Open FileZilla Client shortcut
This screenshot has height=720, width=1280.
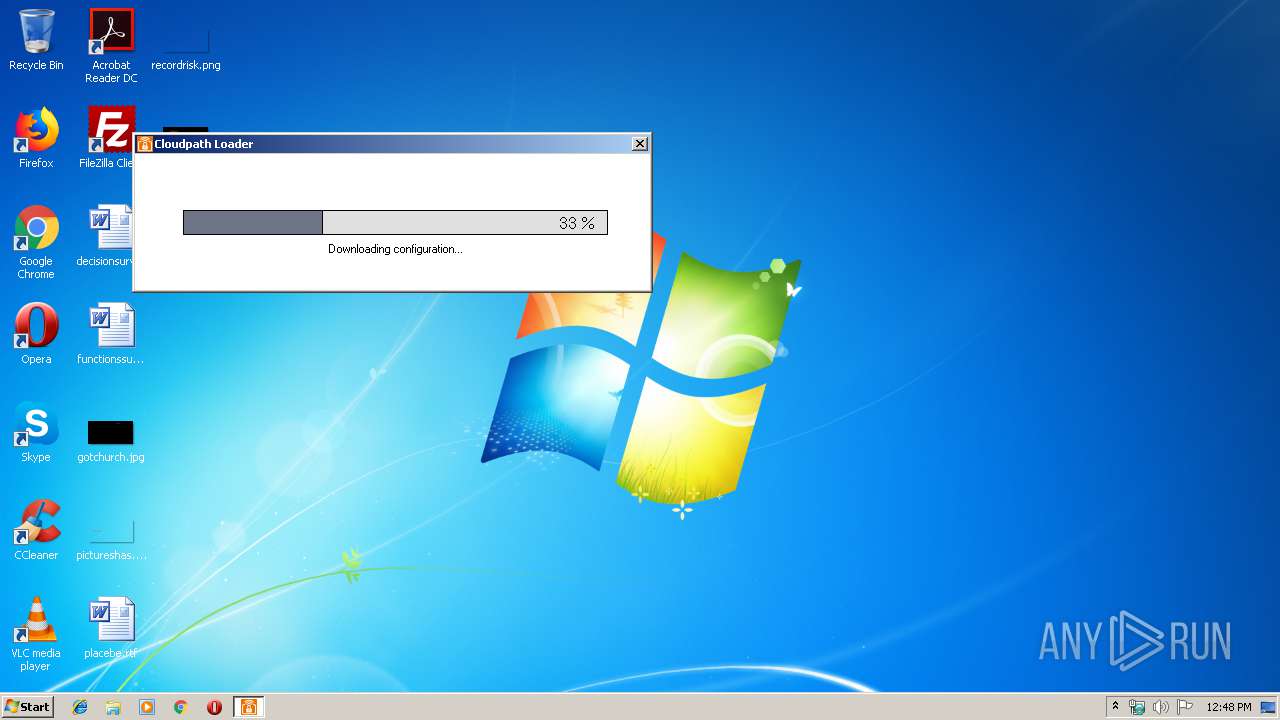109,138
